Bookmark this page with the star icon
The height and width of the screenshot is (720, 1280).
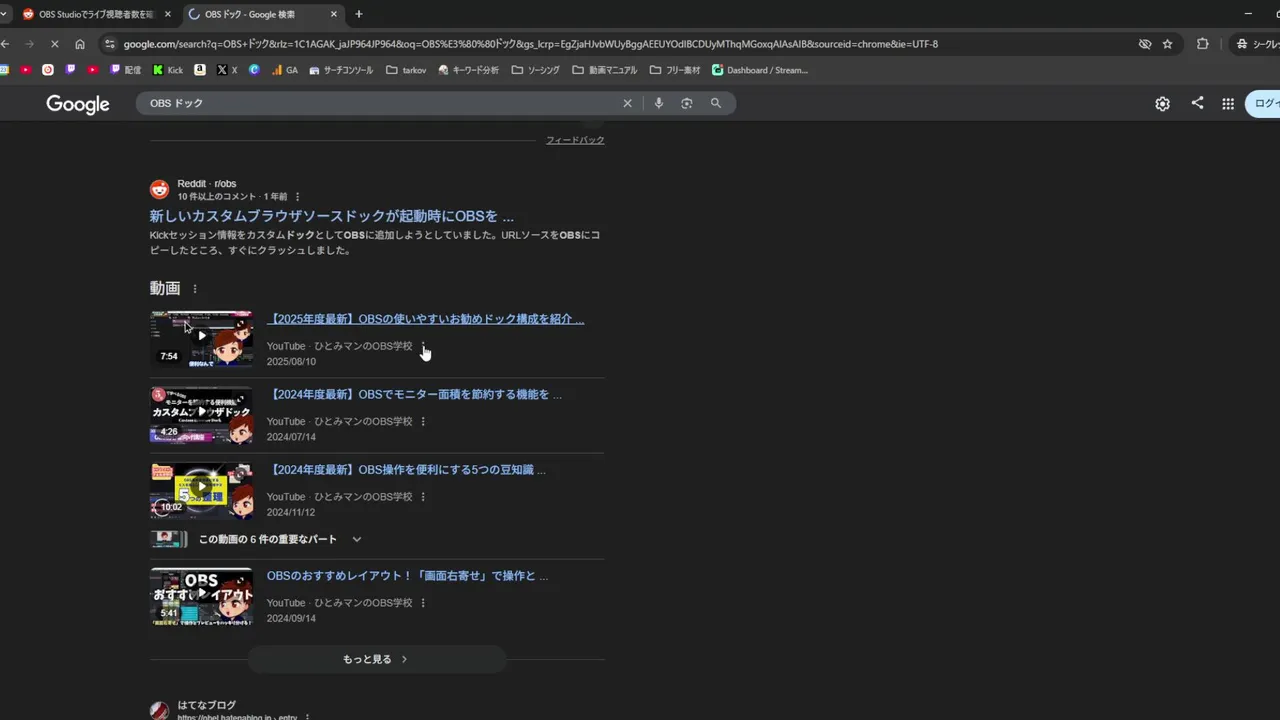1167,44
